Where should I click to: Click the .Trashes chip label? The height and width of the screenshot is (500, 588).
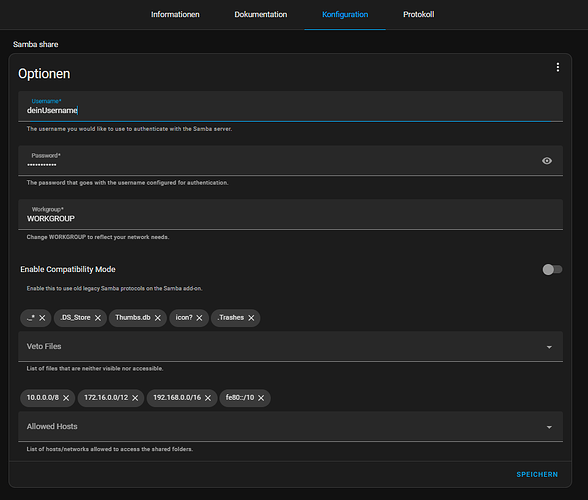[231, 317]
